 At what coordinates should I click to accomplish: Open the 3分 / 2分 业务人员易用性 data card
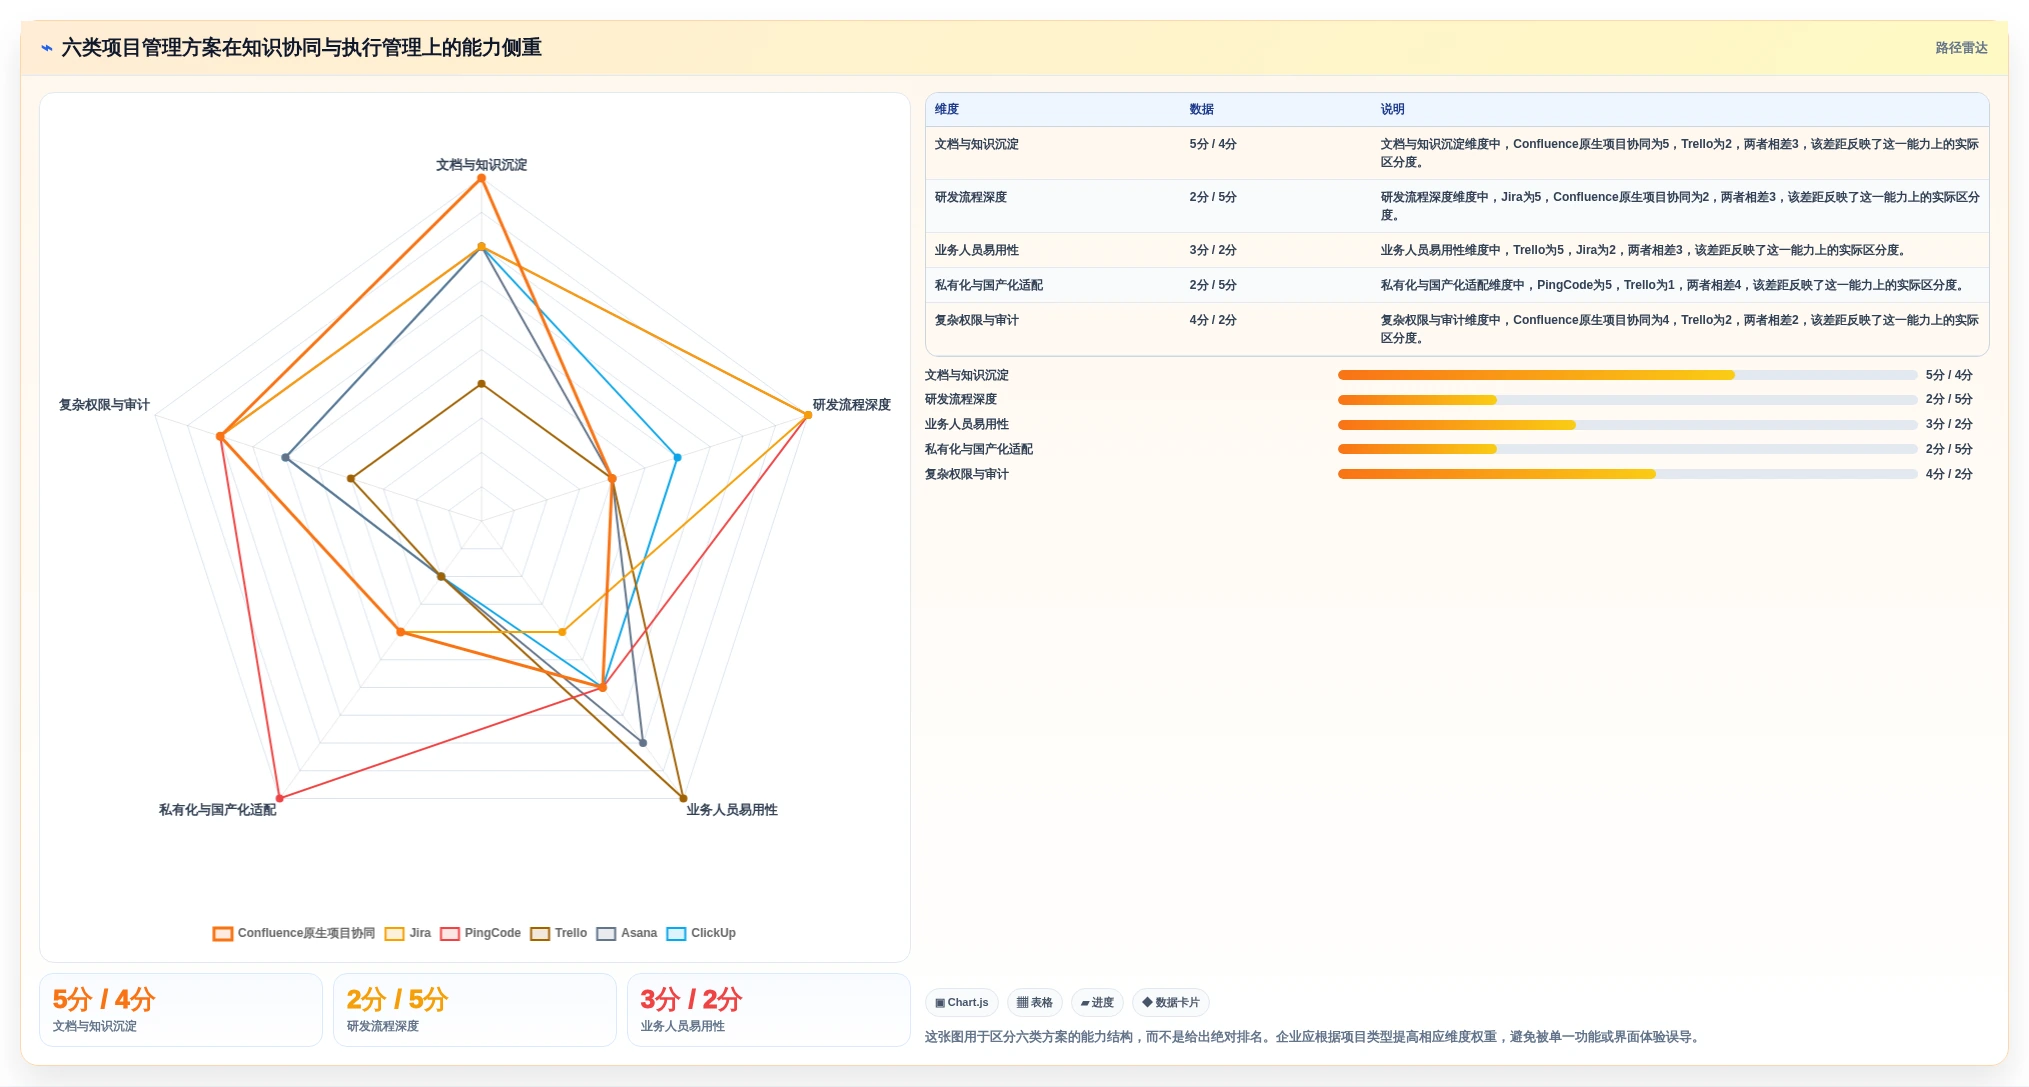[769, 1010]
